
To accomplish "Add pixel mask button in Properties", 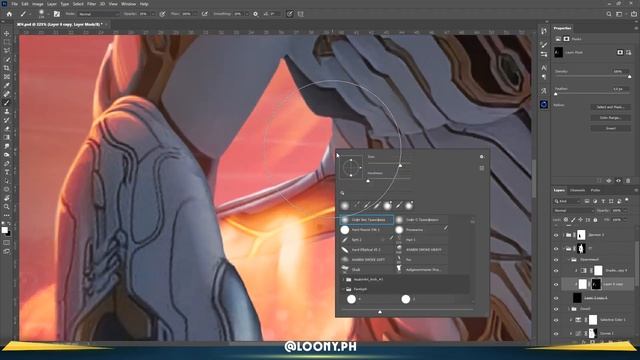I will [x=620, y=52].
